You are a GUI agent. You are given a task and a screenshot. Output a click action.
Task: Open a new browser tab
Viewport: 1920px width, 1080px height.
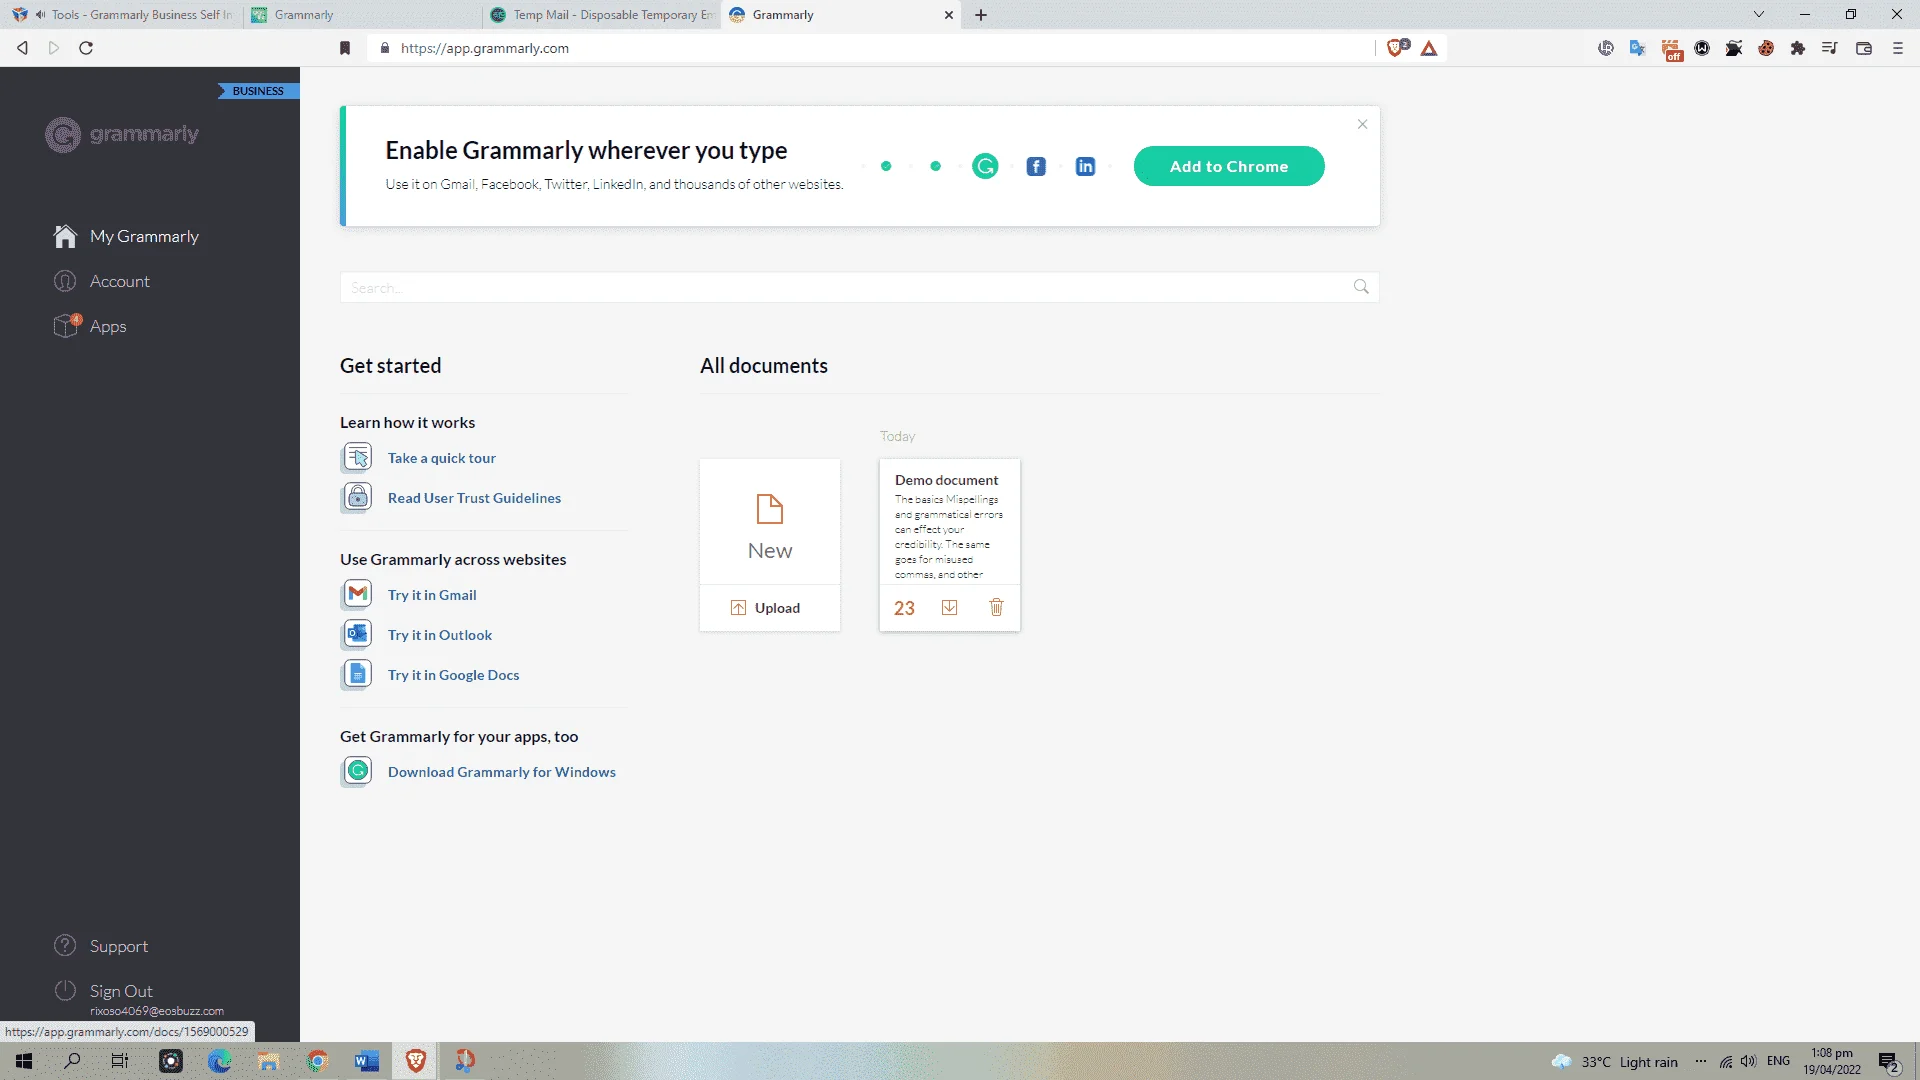coord(981,15)
